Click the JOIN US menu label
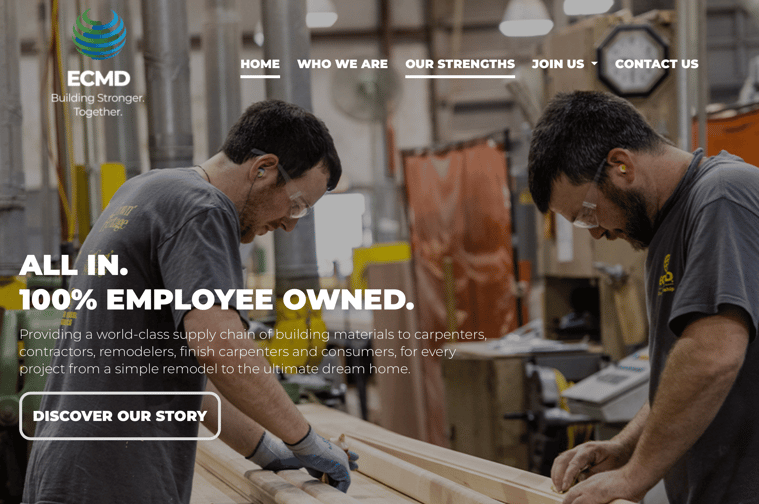Image resolution: width=759 pixels, height=504 pixels. point(558,64)
